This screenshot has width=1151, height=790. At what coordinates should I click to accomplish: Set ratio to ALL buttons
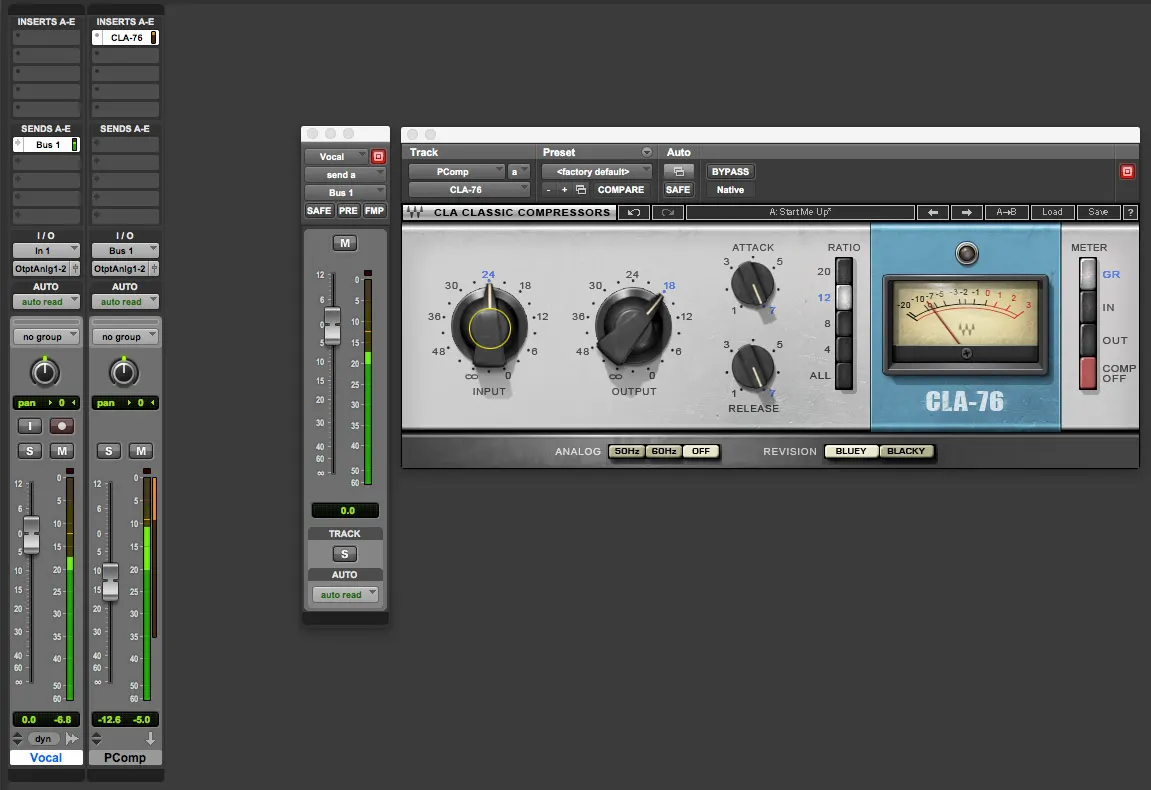(844, 375)
